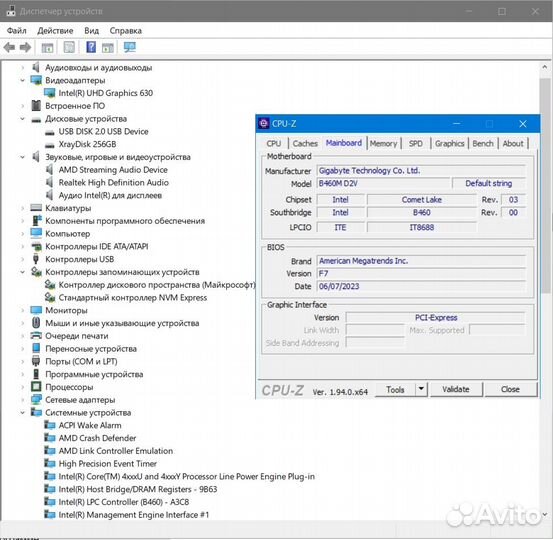This screenshot has width=553, height=540.
Task: Click the Сетевые адаптеры category icon
Action: [x=36, y=400]
